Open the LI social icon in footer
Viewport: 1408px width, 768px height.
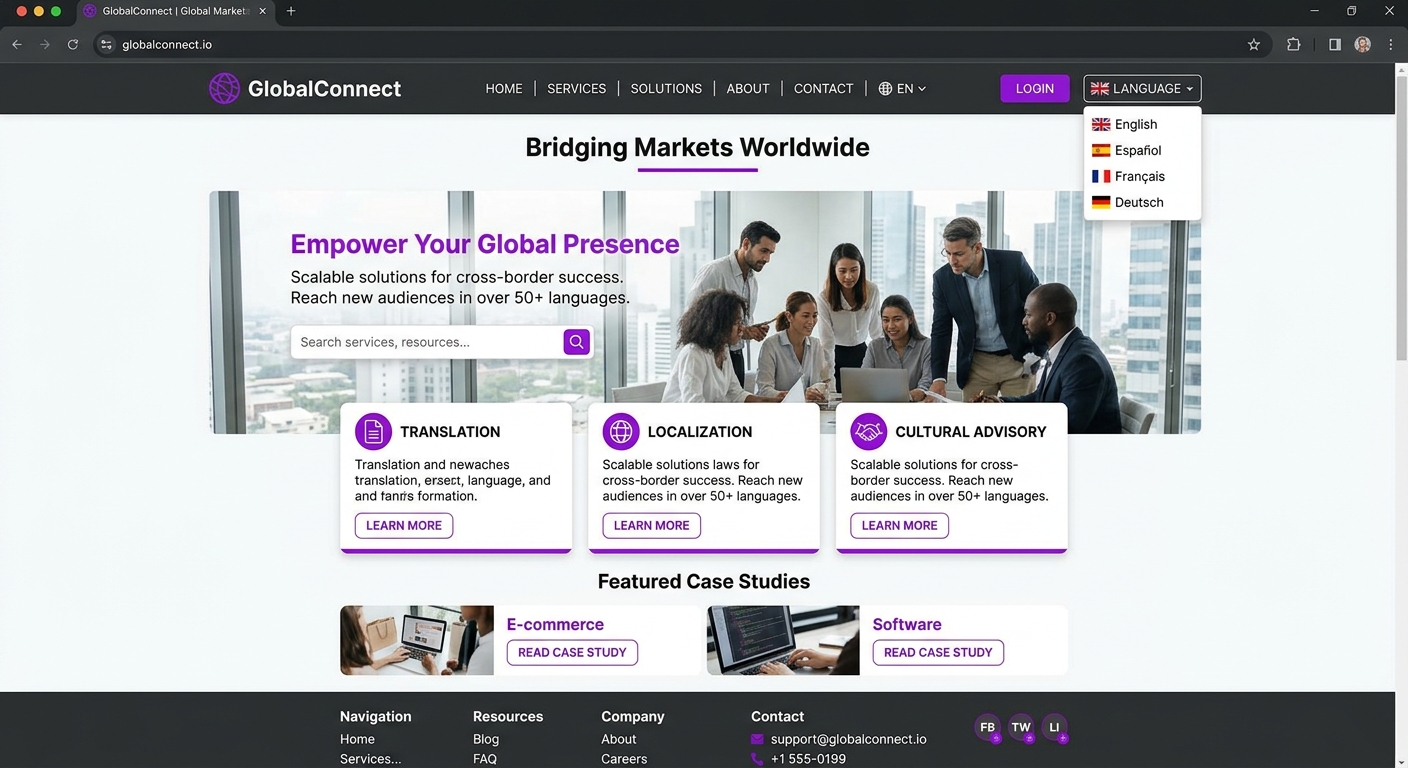[x=1054, y=727]
